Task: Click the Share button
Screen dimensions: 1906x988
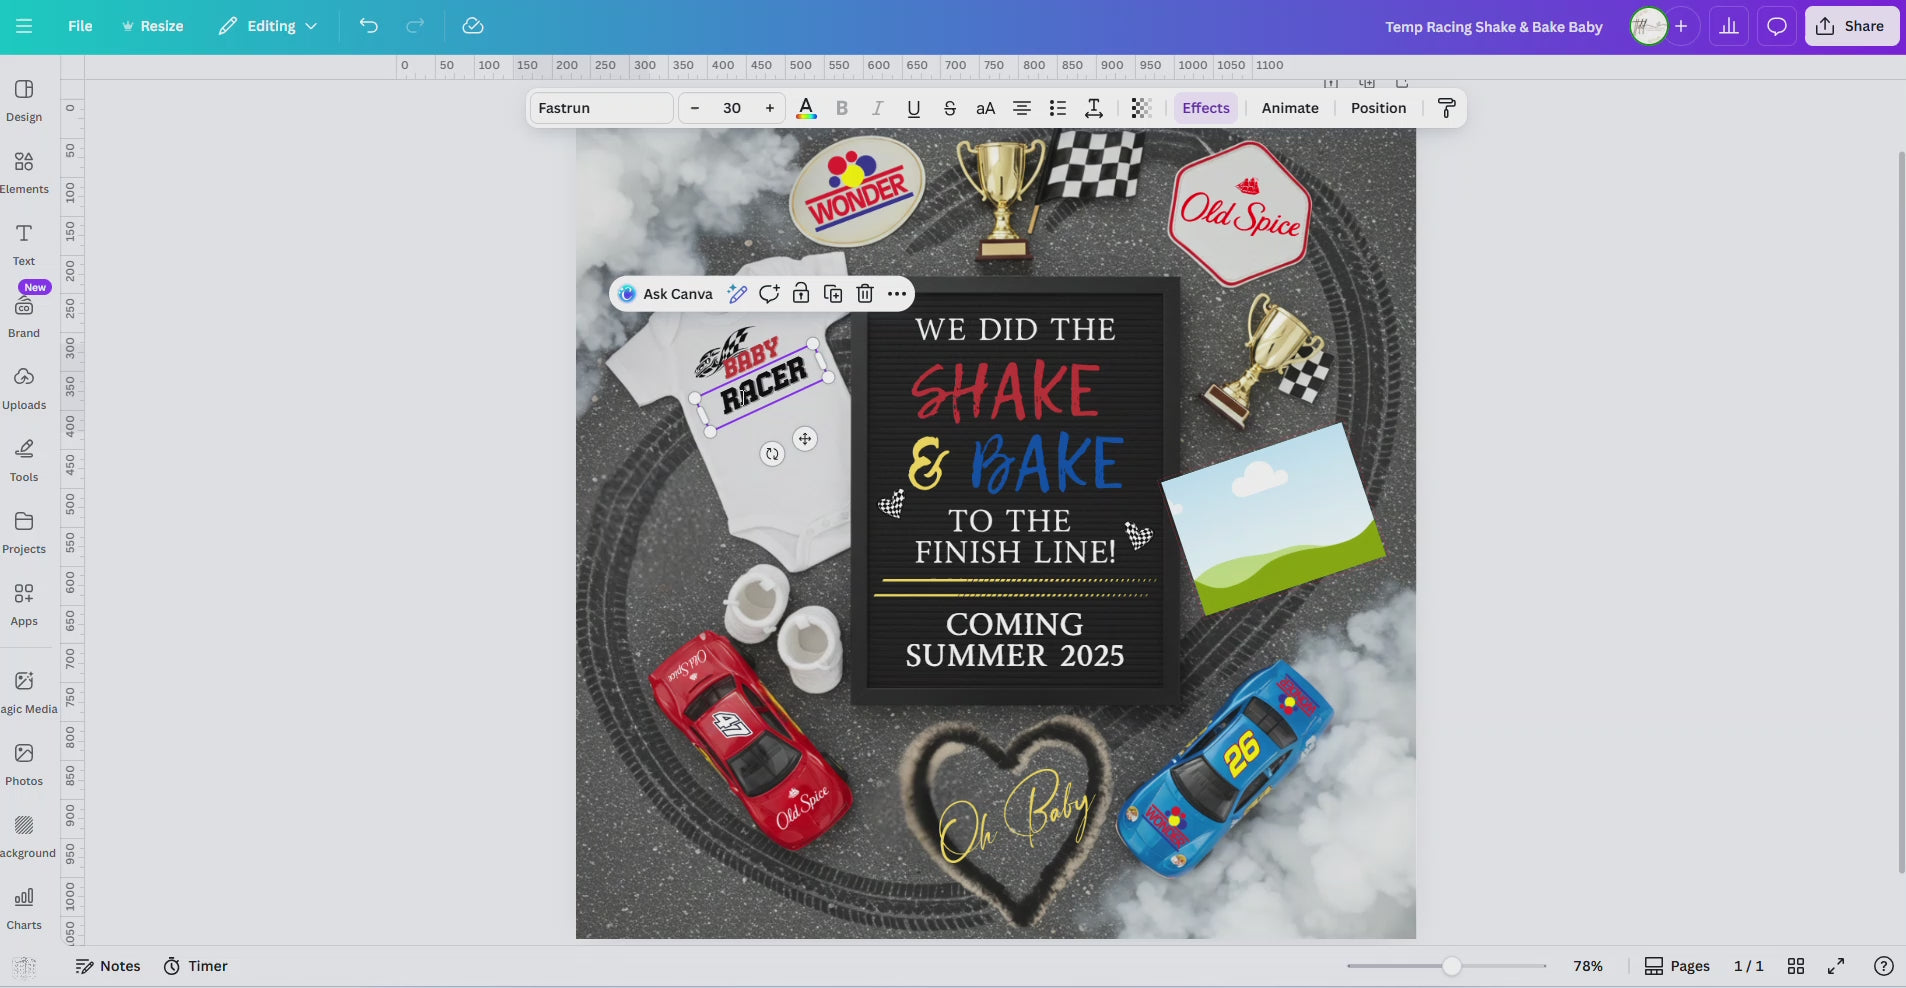Action: 1851,26
